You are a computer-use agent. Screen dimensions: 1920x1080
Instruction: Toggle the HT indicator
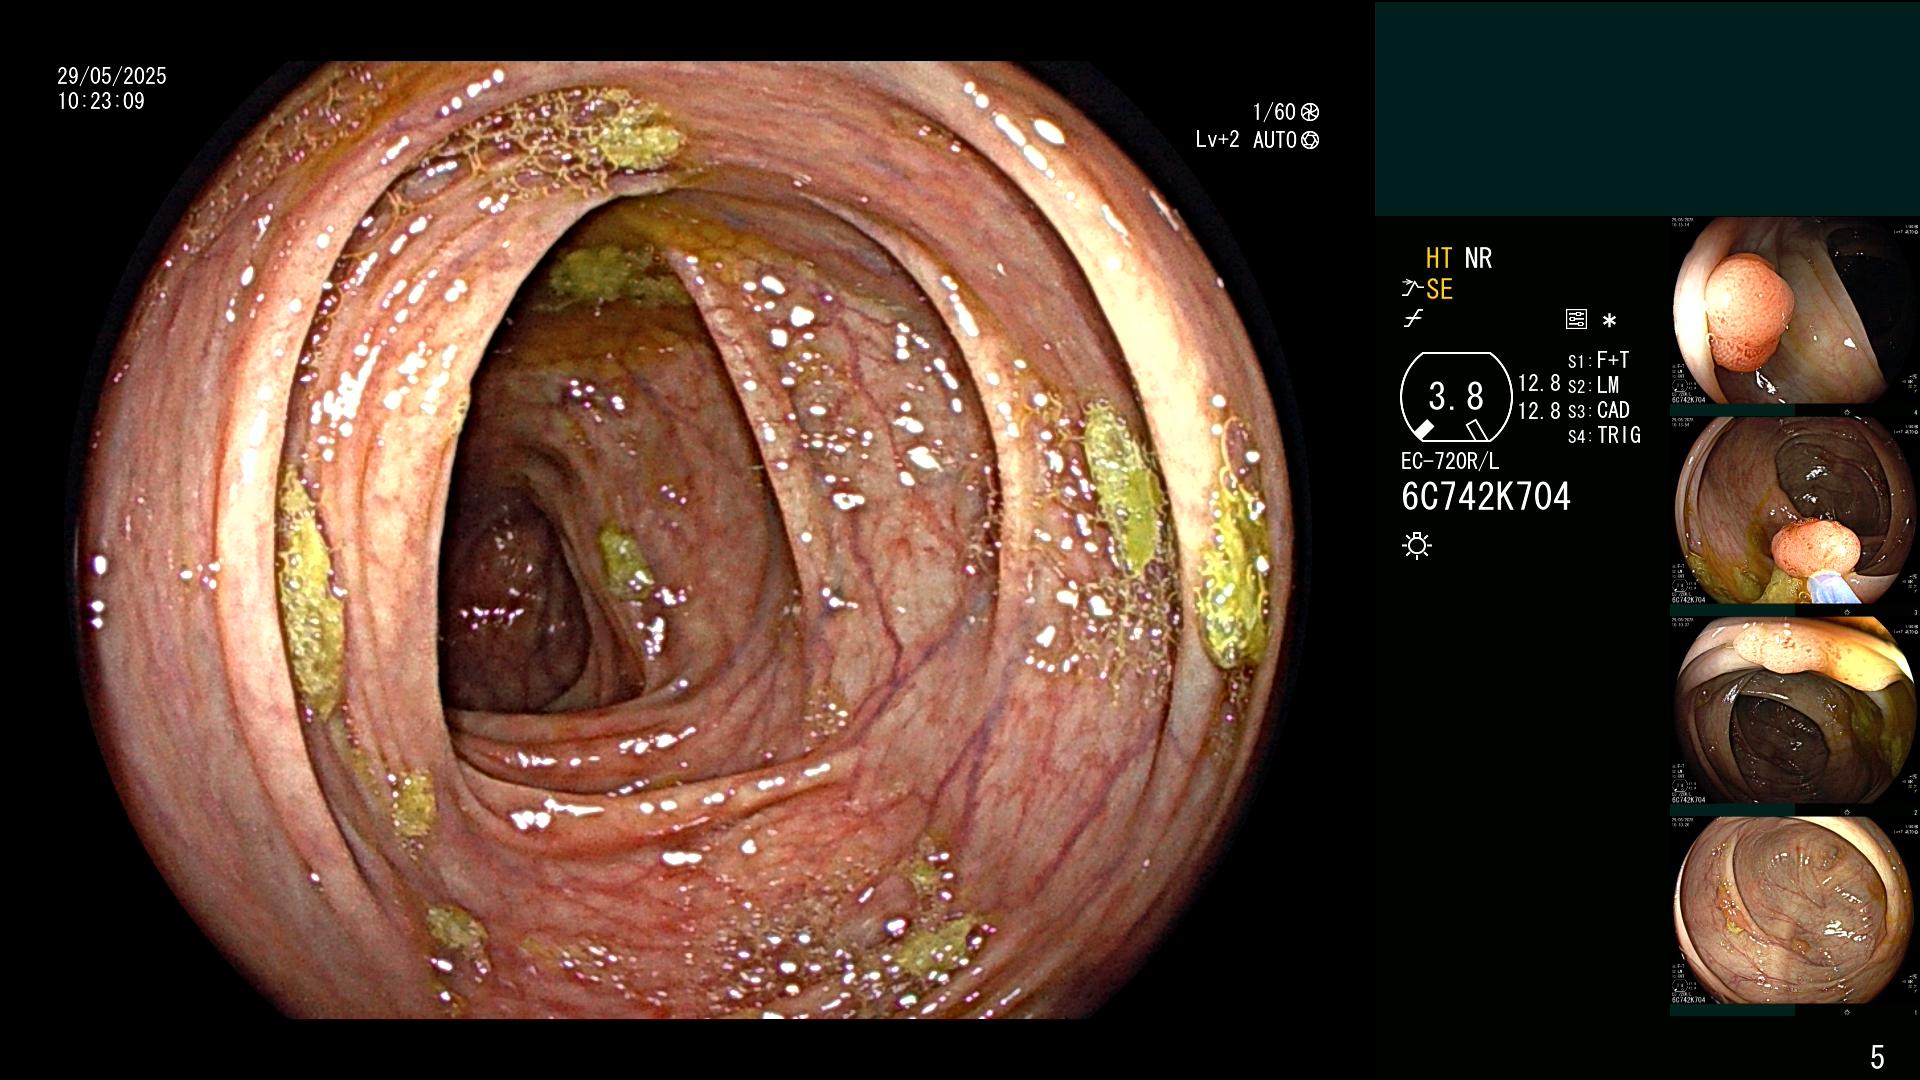tap(1439, 258)
